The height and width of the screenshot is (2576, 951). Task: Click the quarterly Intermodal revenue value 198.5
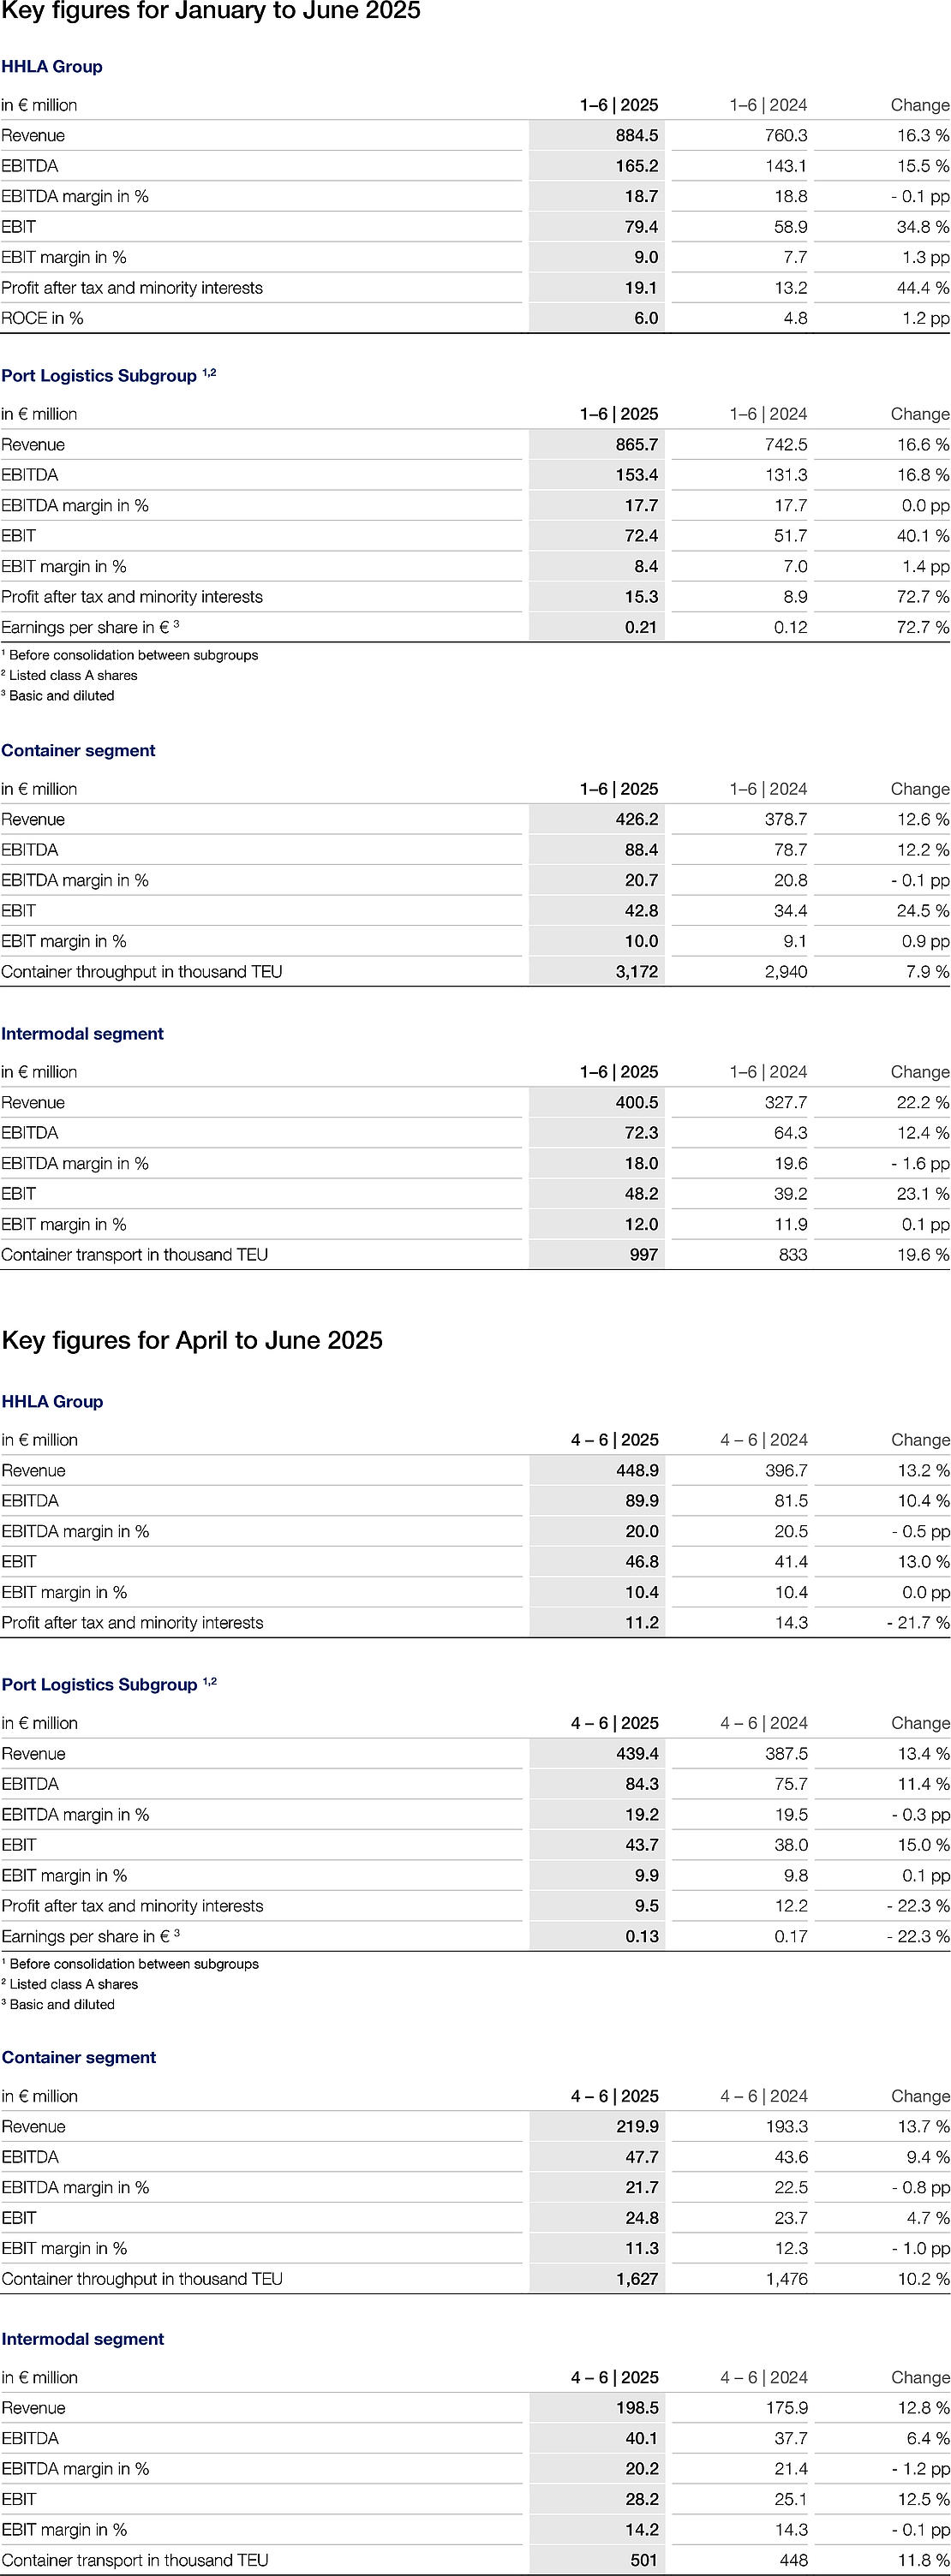636,2409
